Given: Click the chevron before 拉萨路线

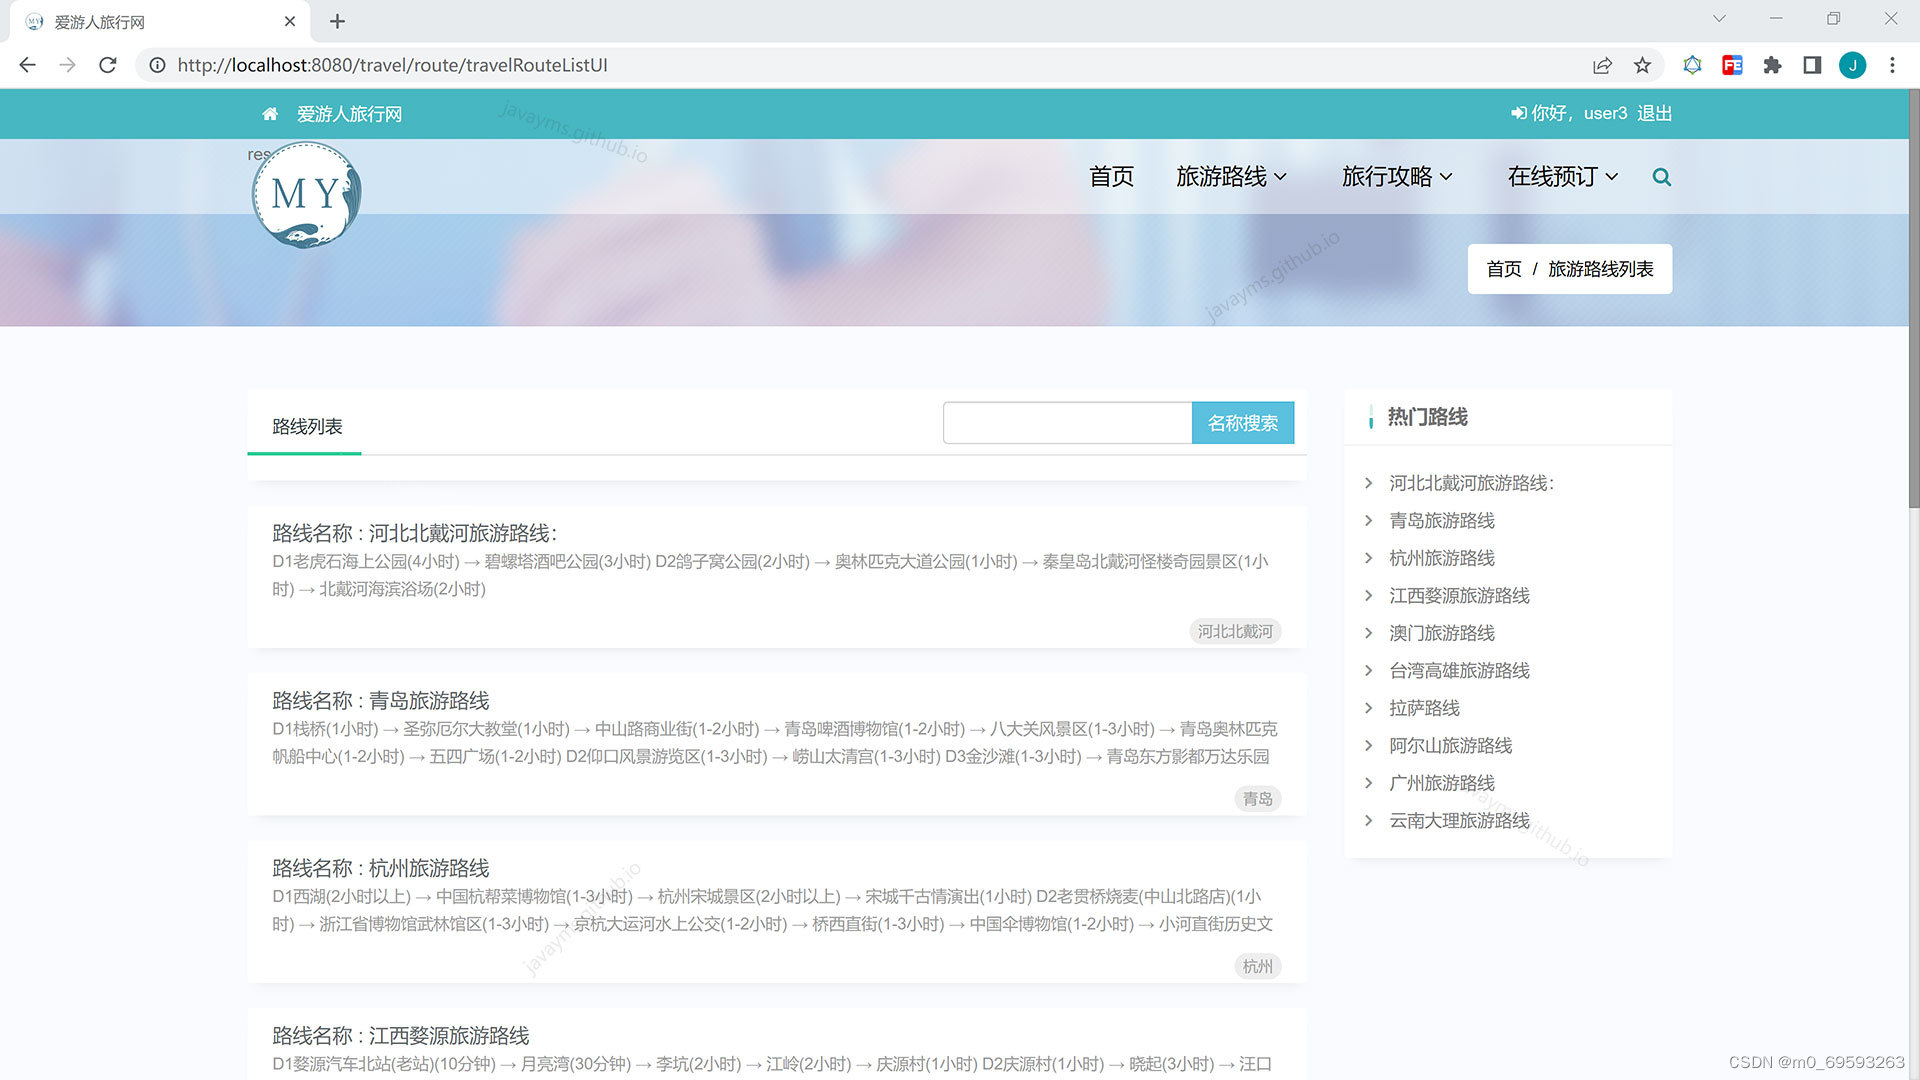Looking at the screenshot, I should [x=1369, y=708].
